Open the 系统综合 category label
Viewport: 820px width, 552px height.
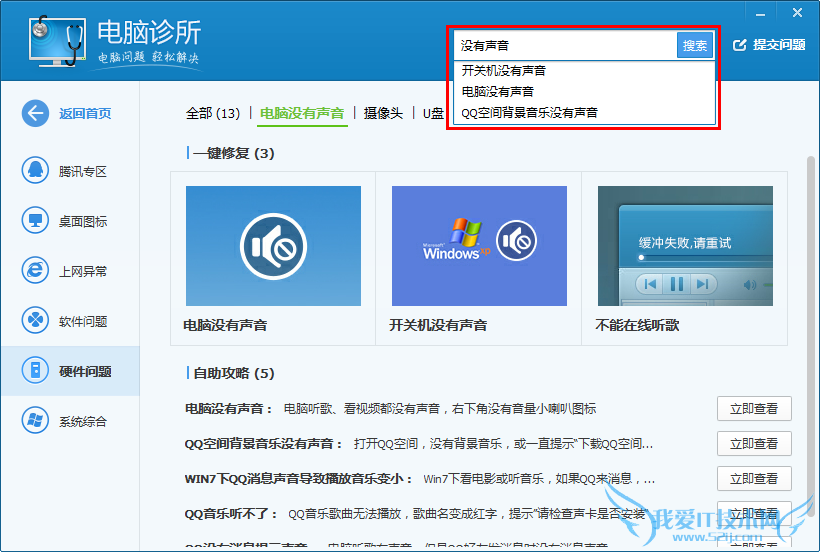pos(83,422)
